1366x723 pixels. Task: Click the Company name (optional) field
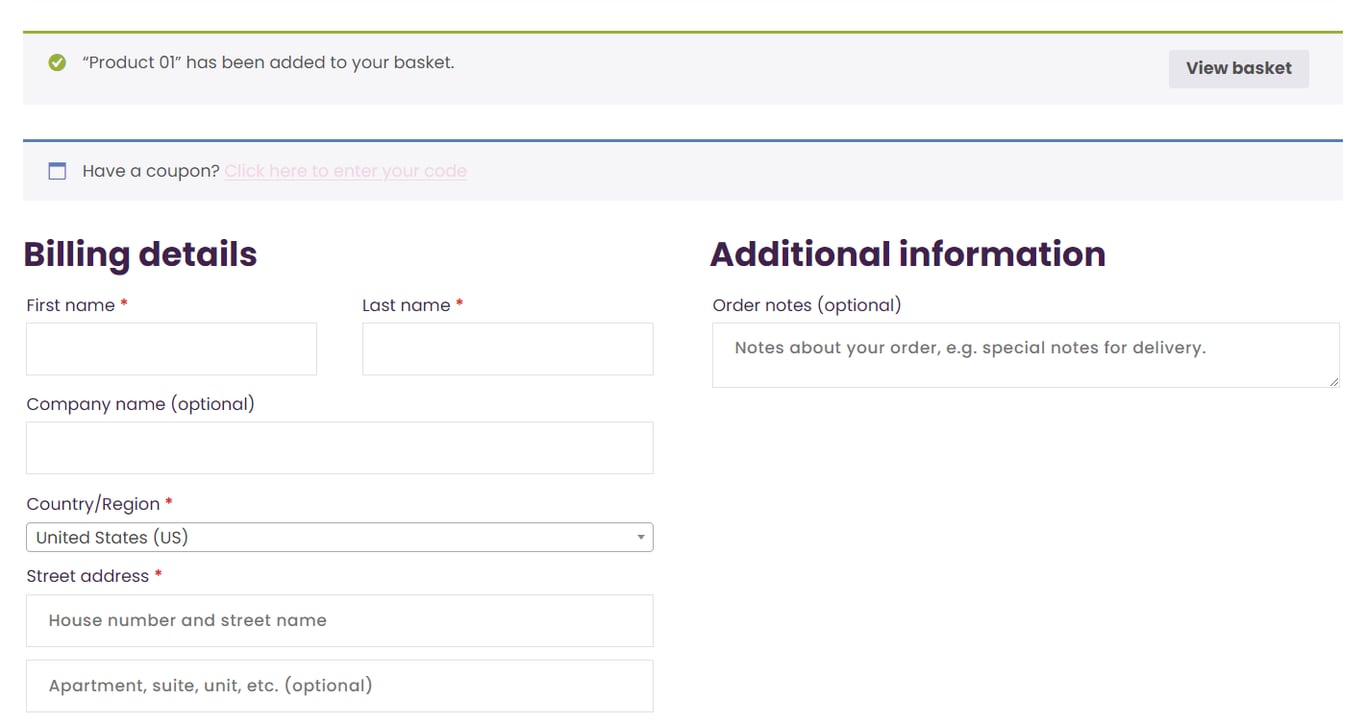tap(339, 447)
